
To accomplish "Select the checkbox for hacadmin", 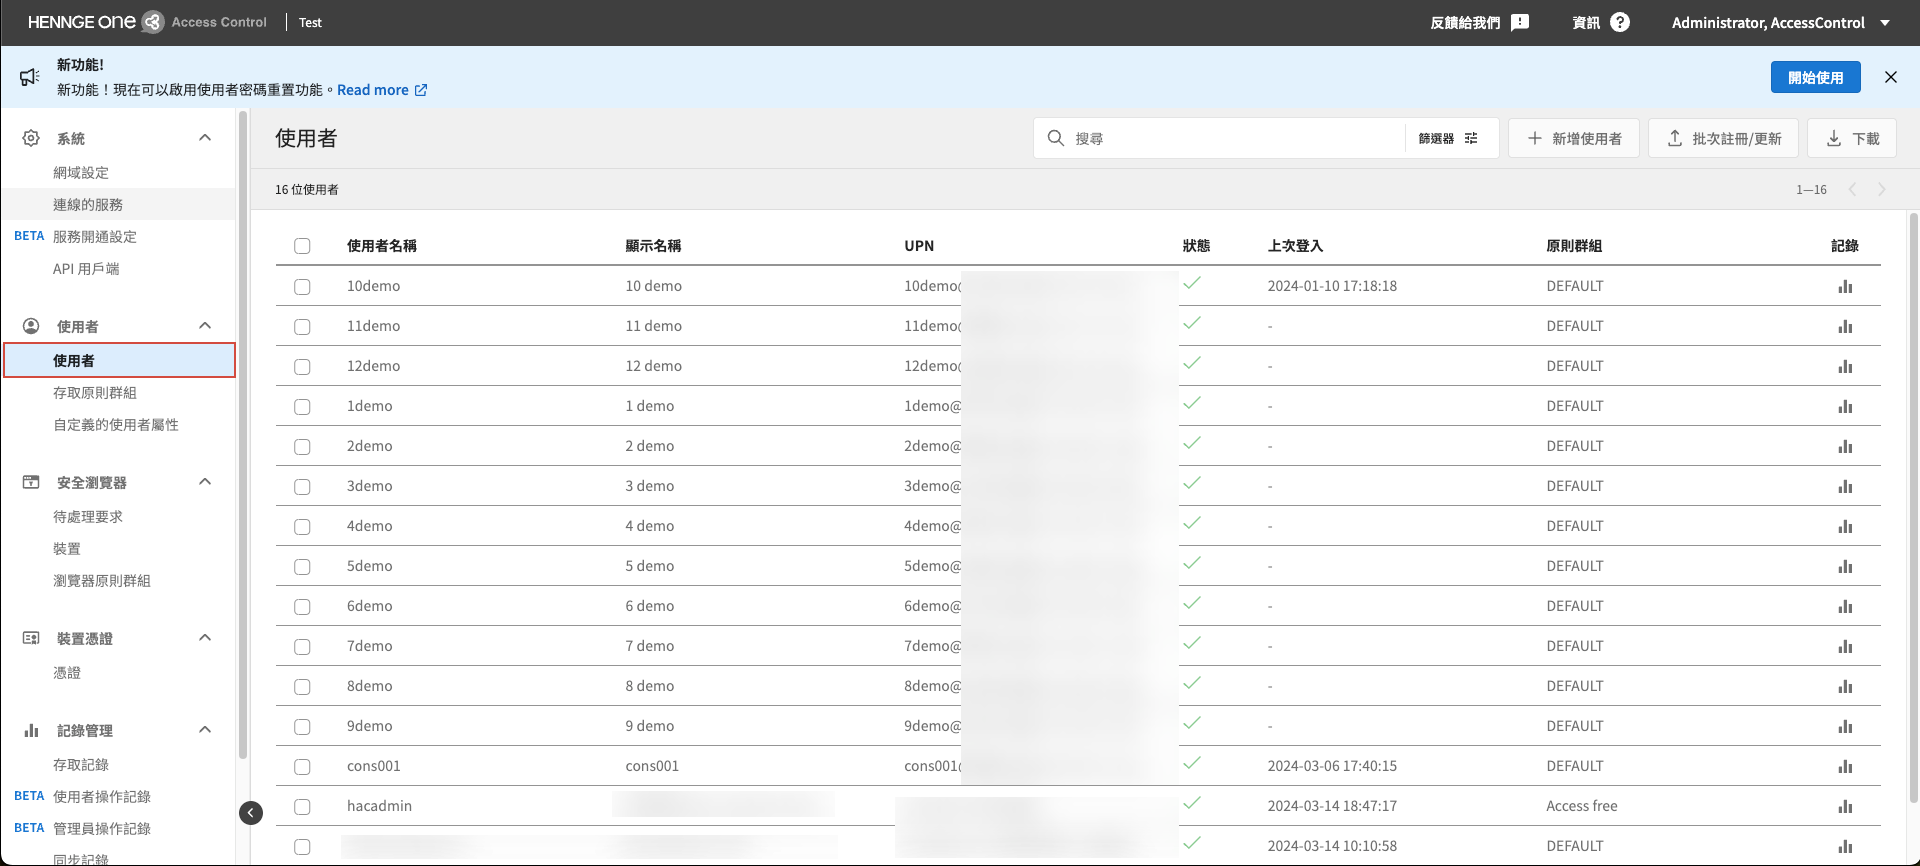I will click(302, 807).
